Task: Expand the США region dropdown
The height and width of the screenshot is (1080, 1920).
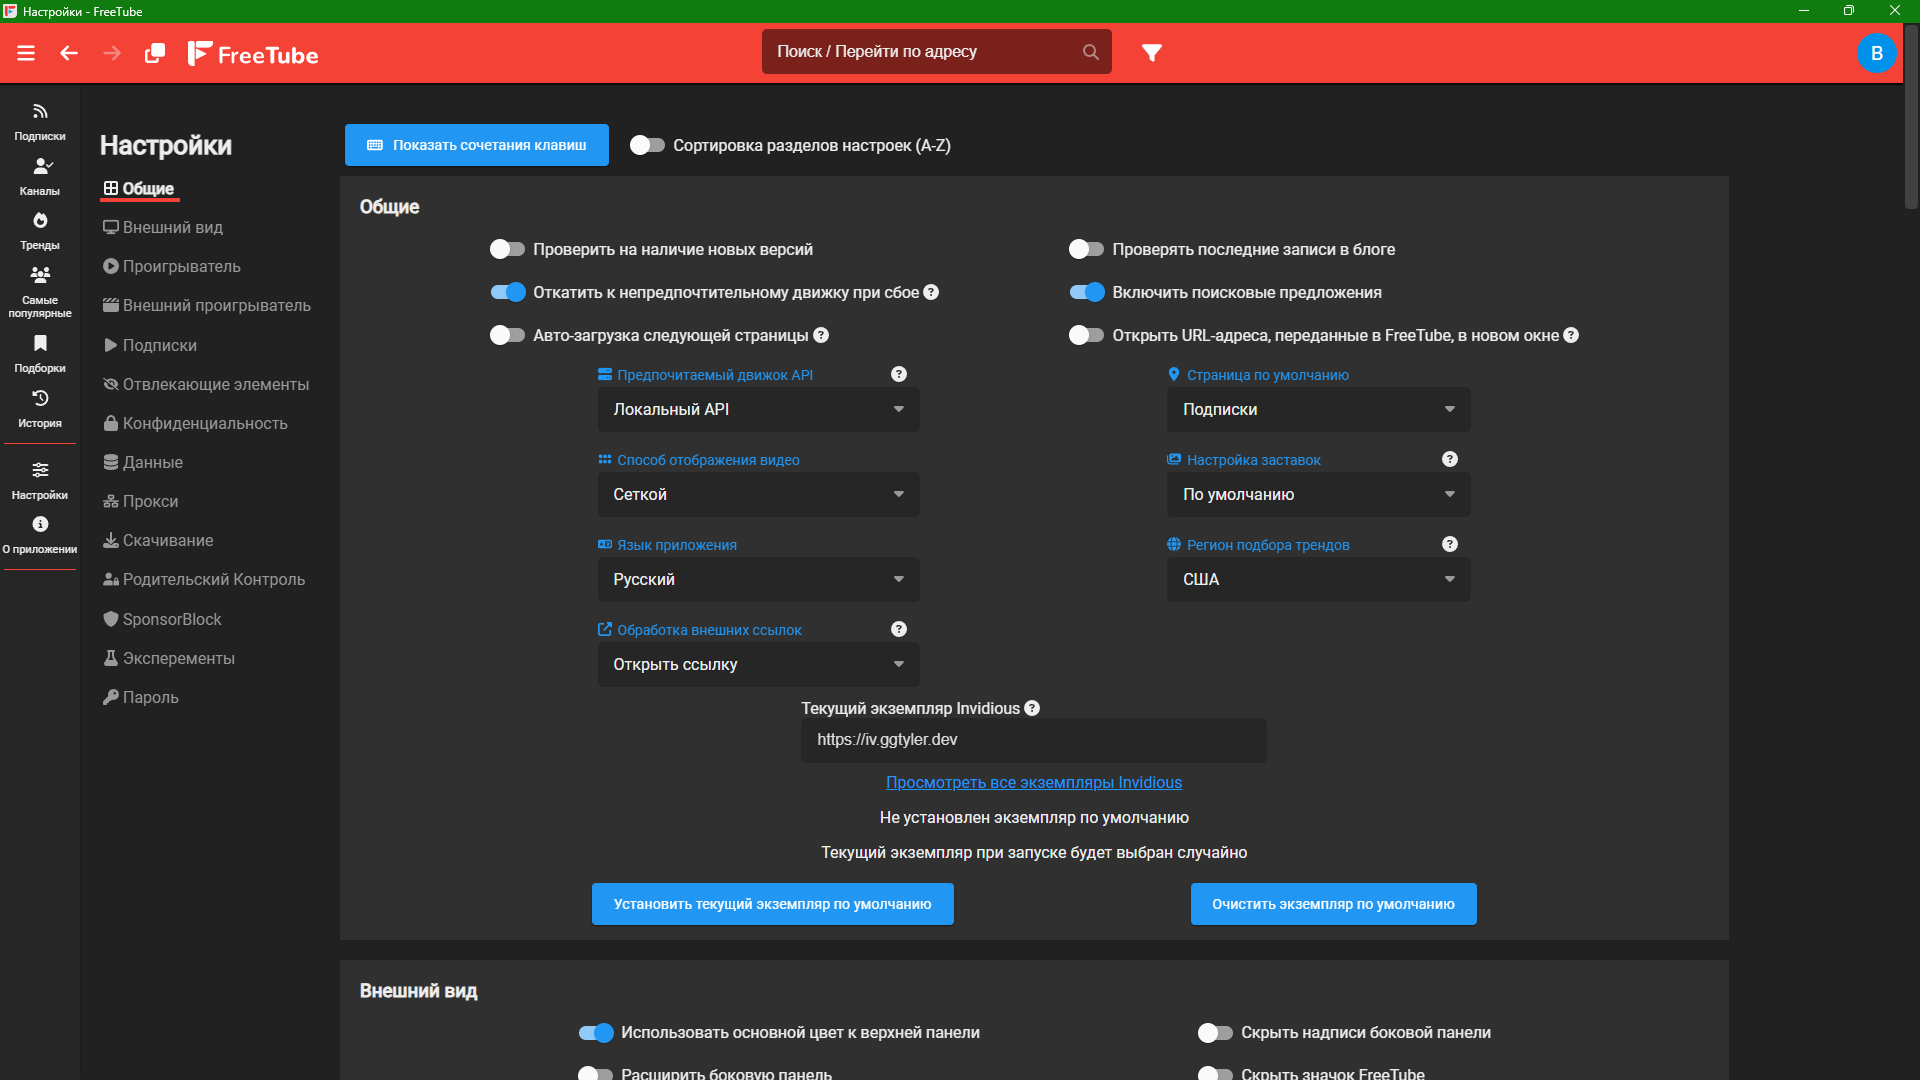Action: 1318,579
